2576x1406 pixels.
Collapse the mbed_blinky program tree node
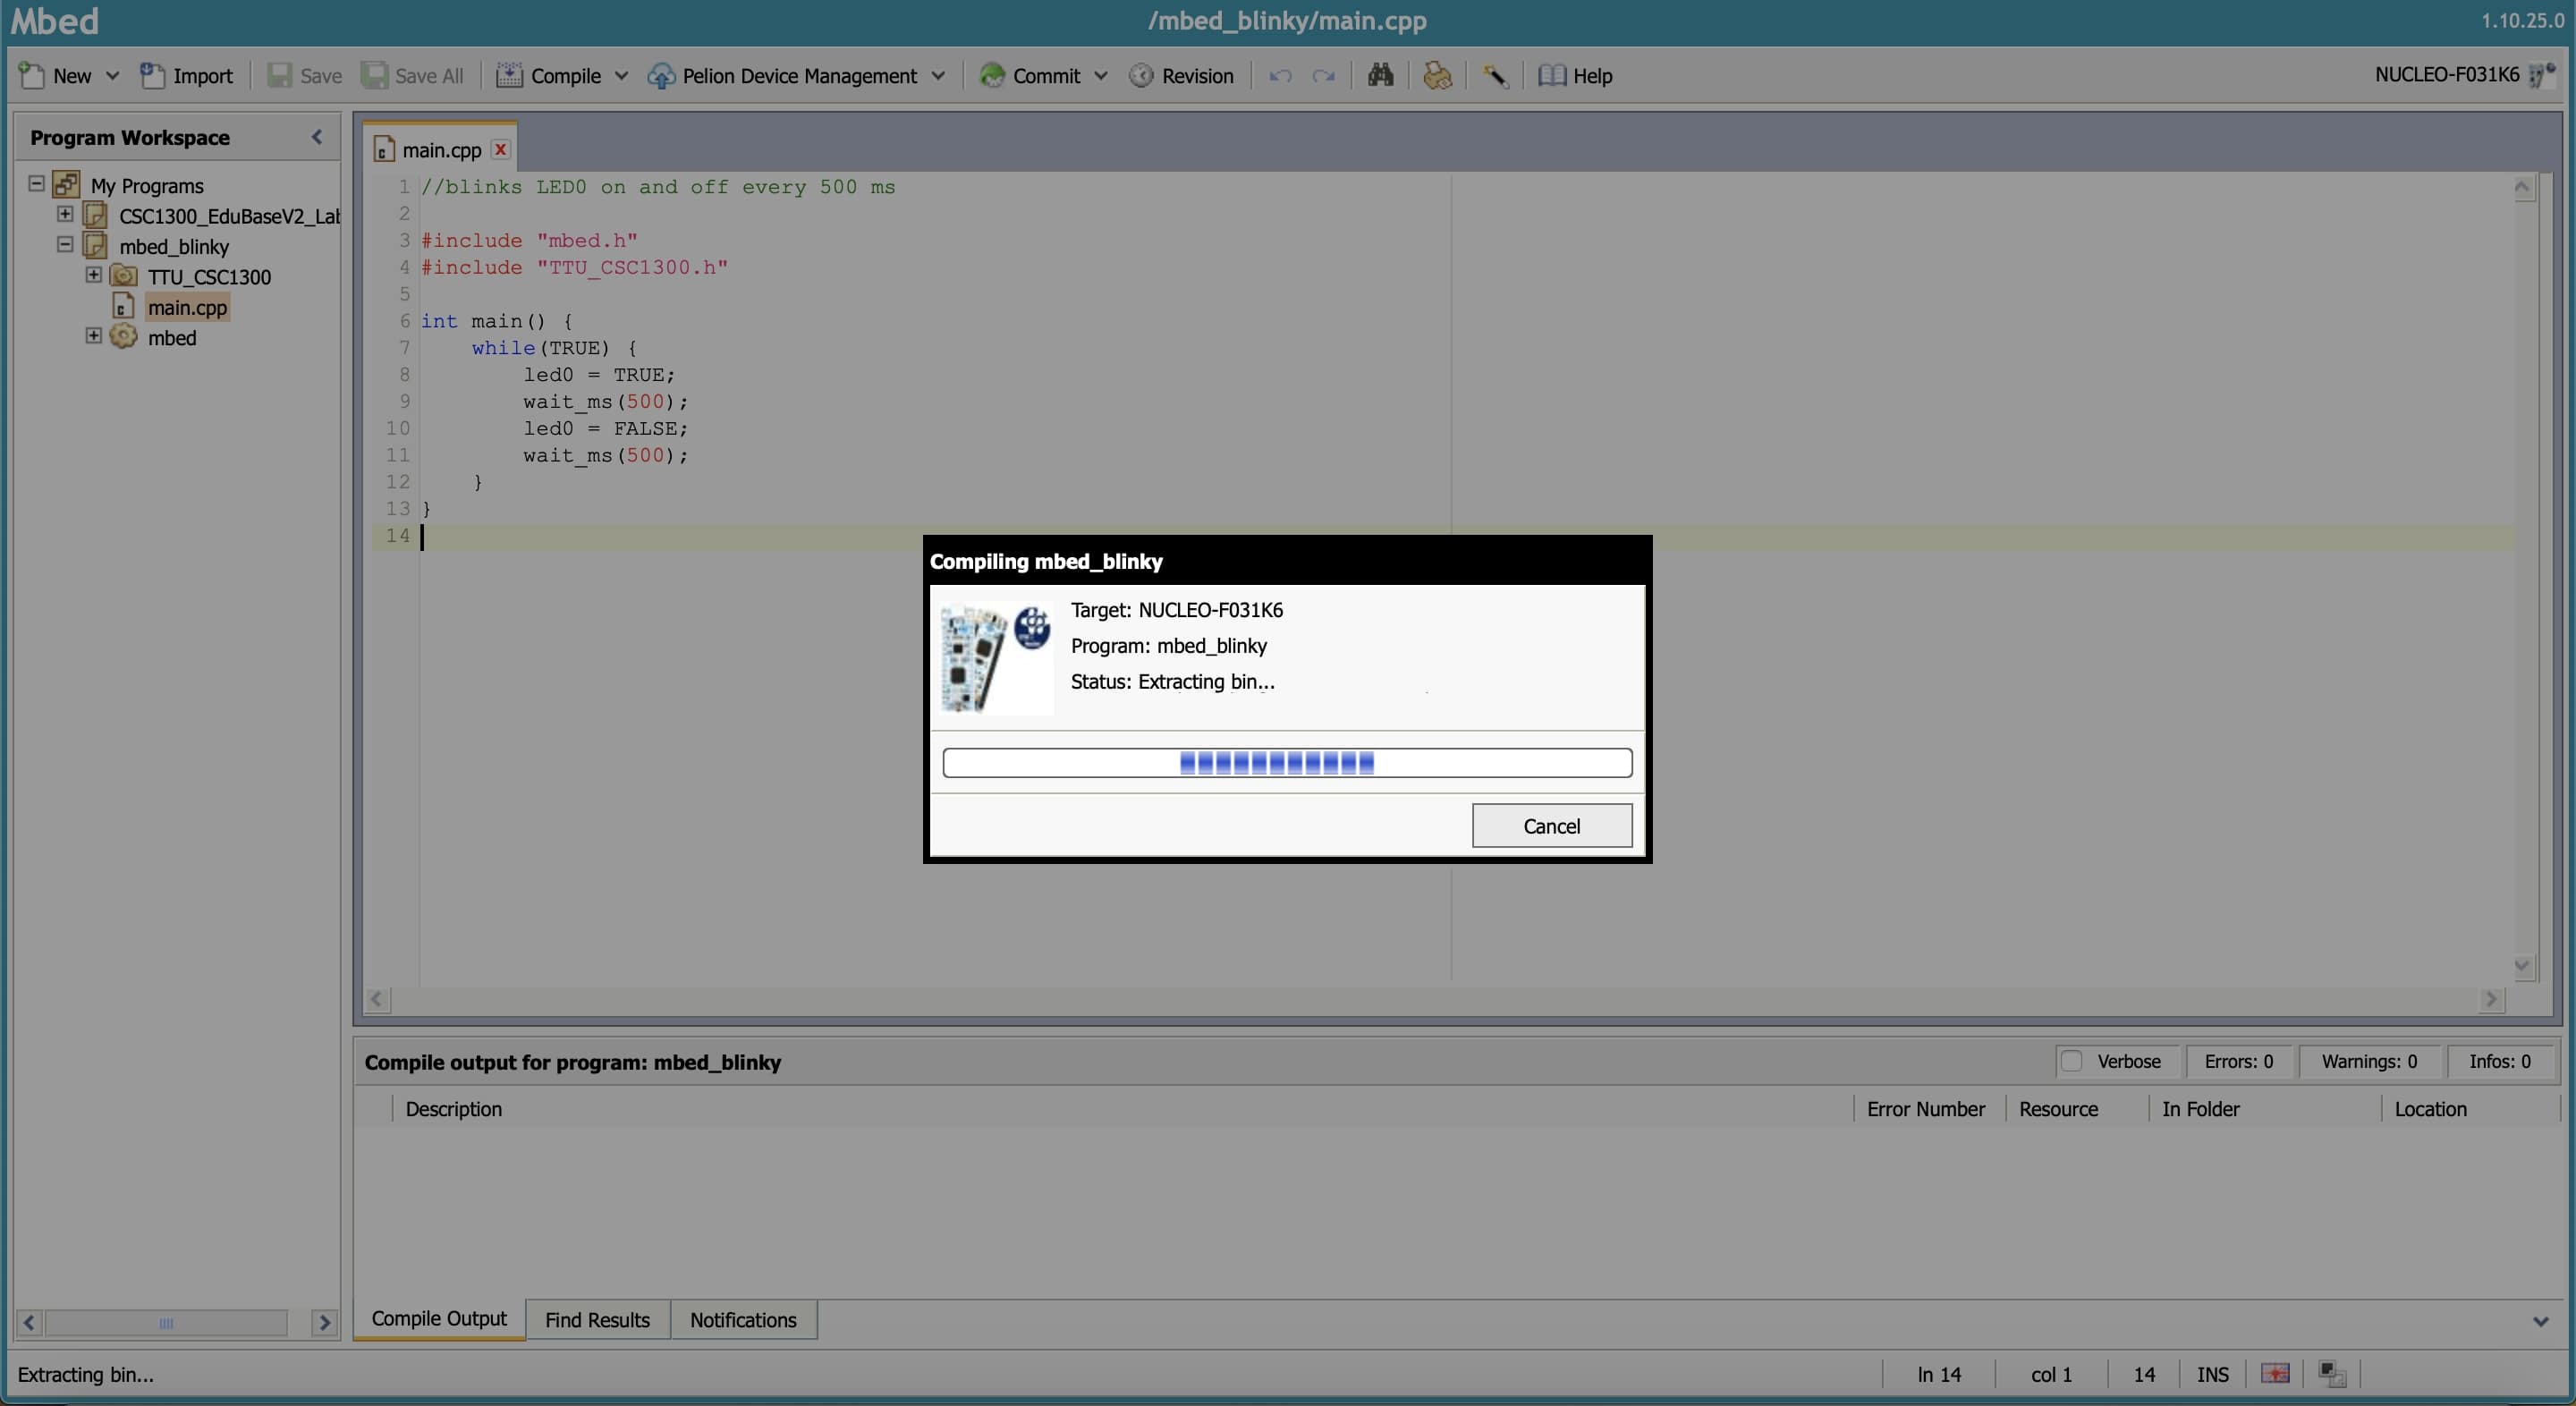65,244
